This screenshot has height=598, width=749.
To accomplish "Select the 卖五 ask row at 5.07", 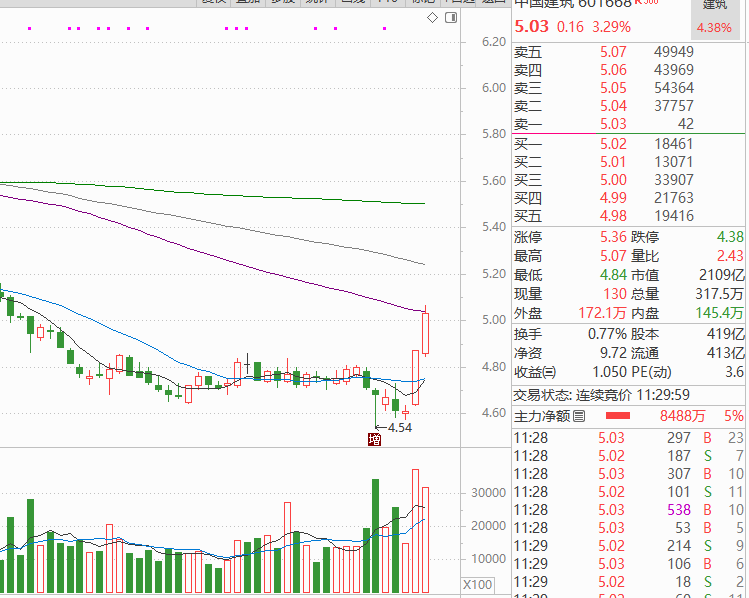I will tap(629, 52).
